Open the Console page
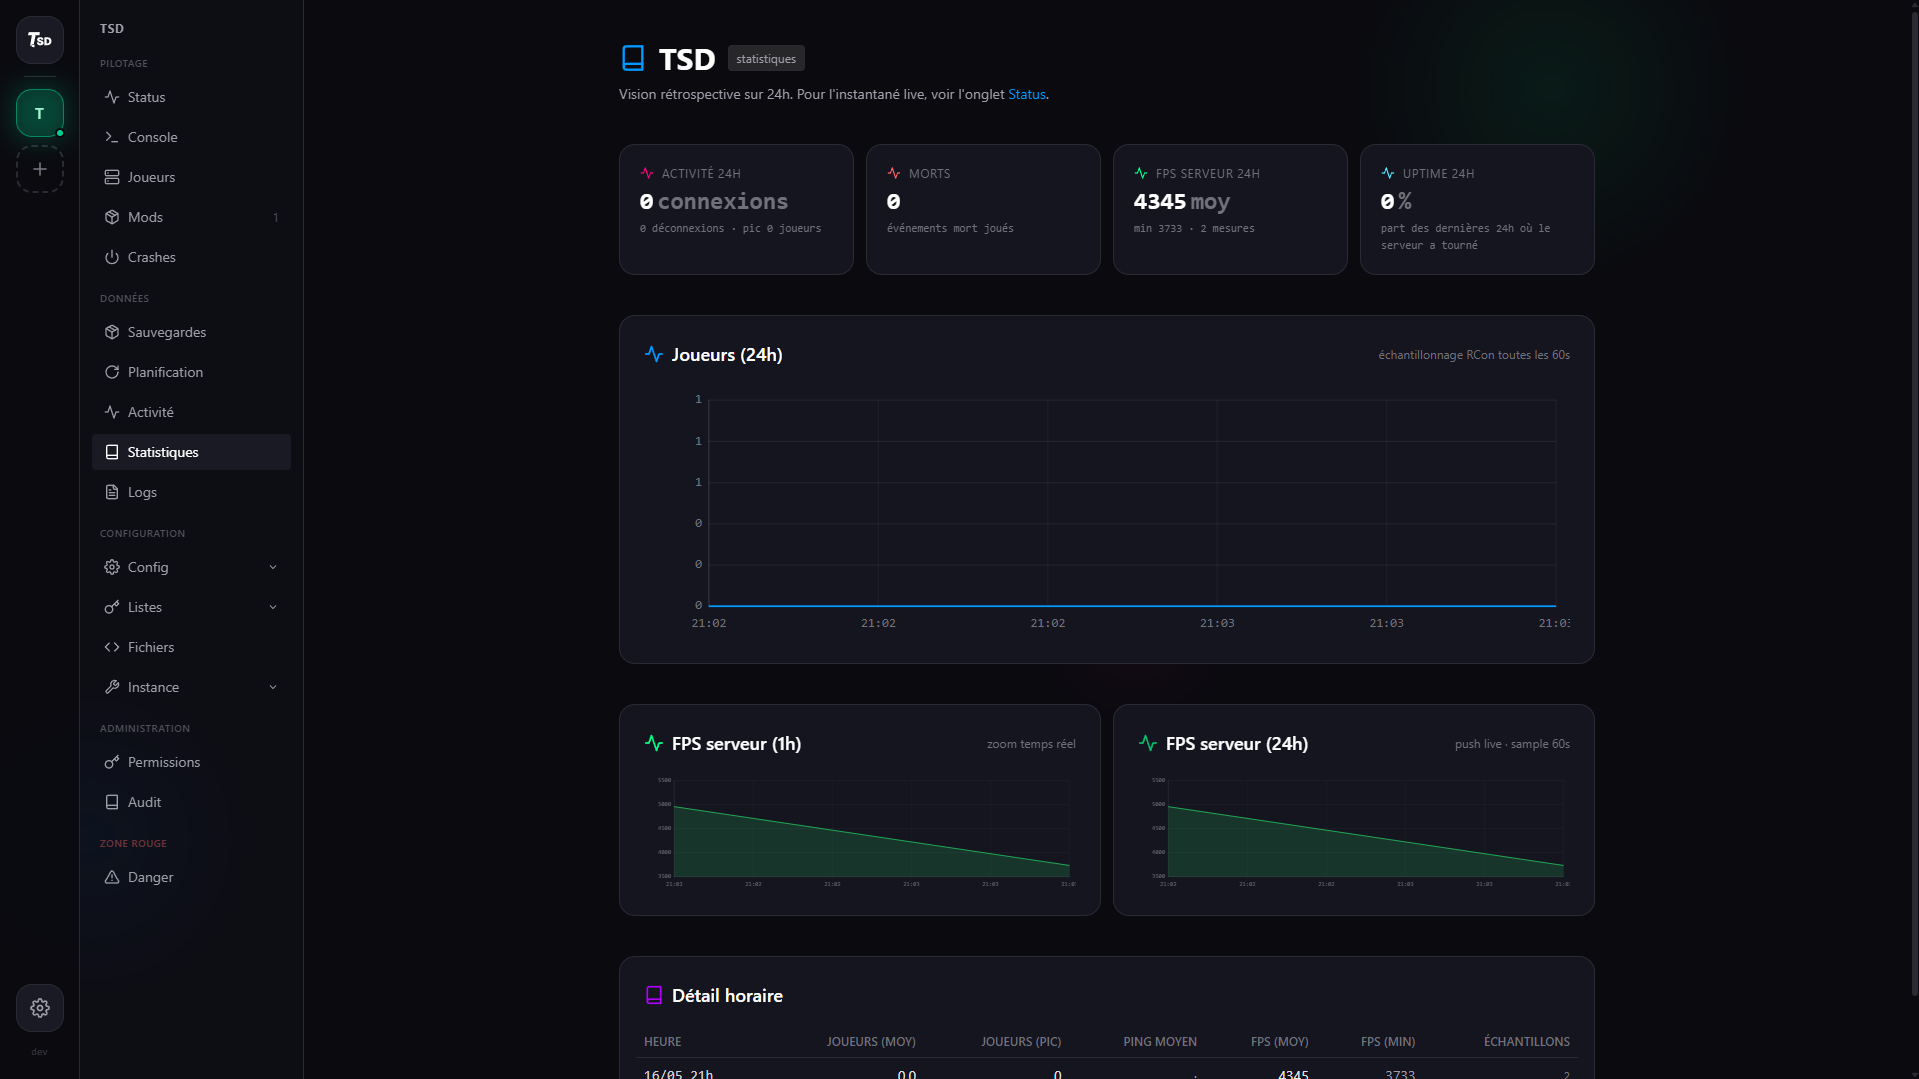 tap(191, 137)
